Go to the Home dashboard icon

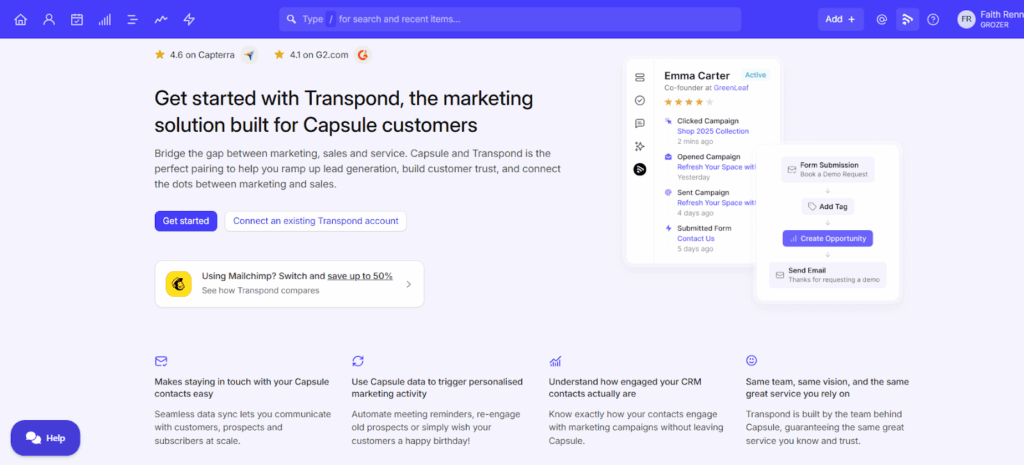[x=21, y=19]
